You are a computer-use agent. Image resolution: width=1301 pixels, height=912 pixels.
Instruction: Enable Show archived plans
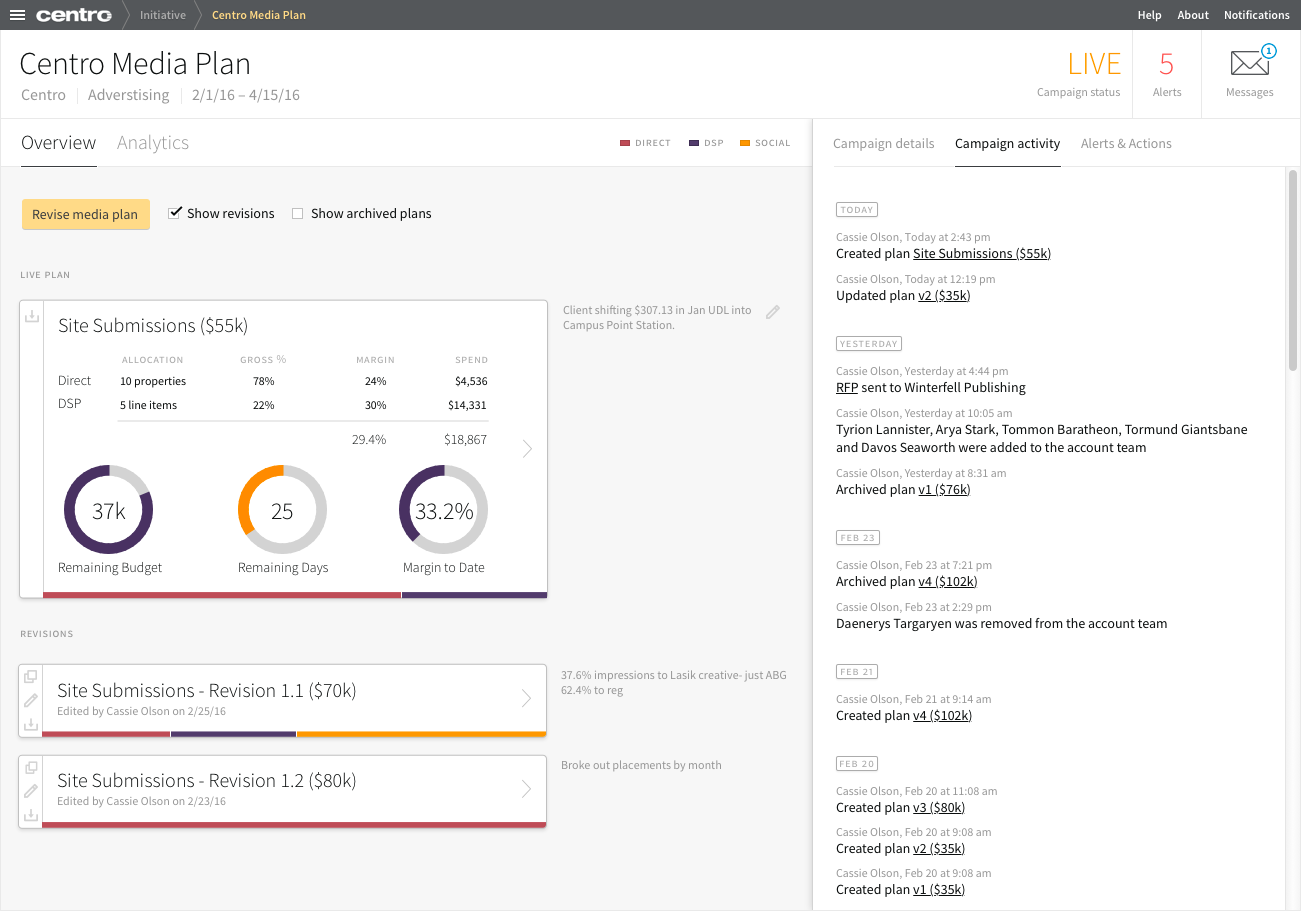tap(297, 212)
